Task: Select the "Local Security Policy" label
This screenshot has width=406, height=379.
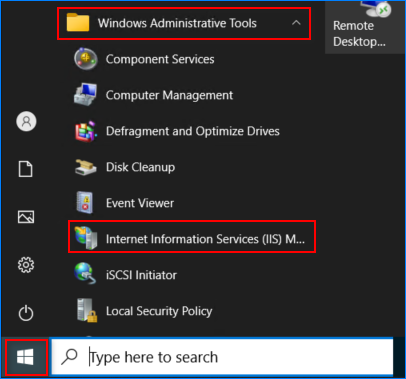Action: coord(159,311)
